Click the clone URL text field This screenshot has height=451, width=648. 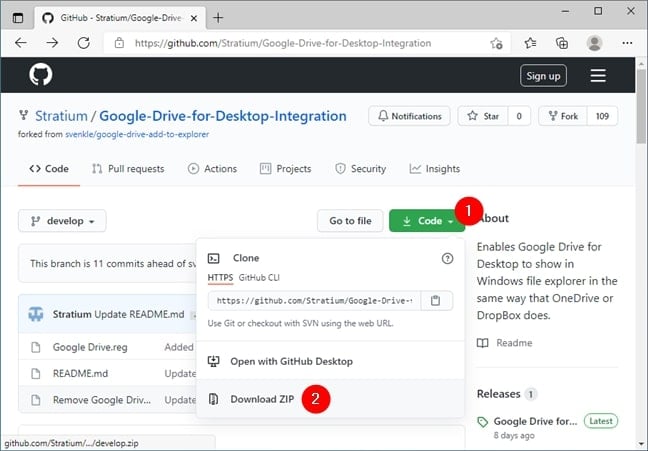pyautogui.click(x=314, y=301)
